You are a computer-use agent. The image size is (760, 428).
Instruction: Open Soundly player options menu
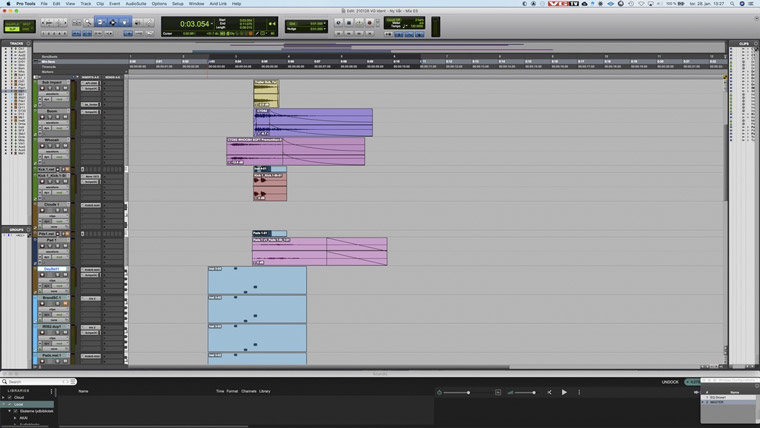tap(579, 392)
